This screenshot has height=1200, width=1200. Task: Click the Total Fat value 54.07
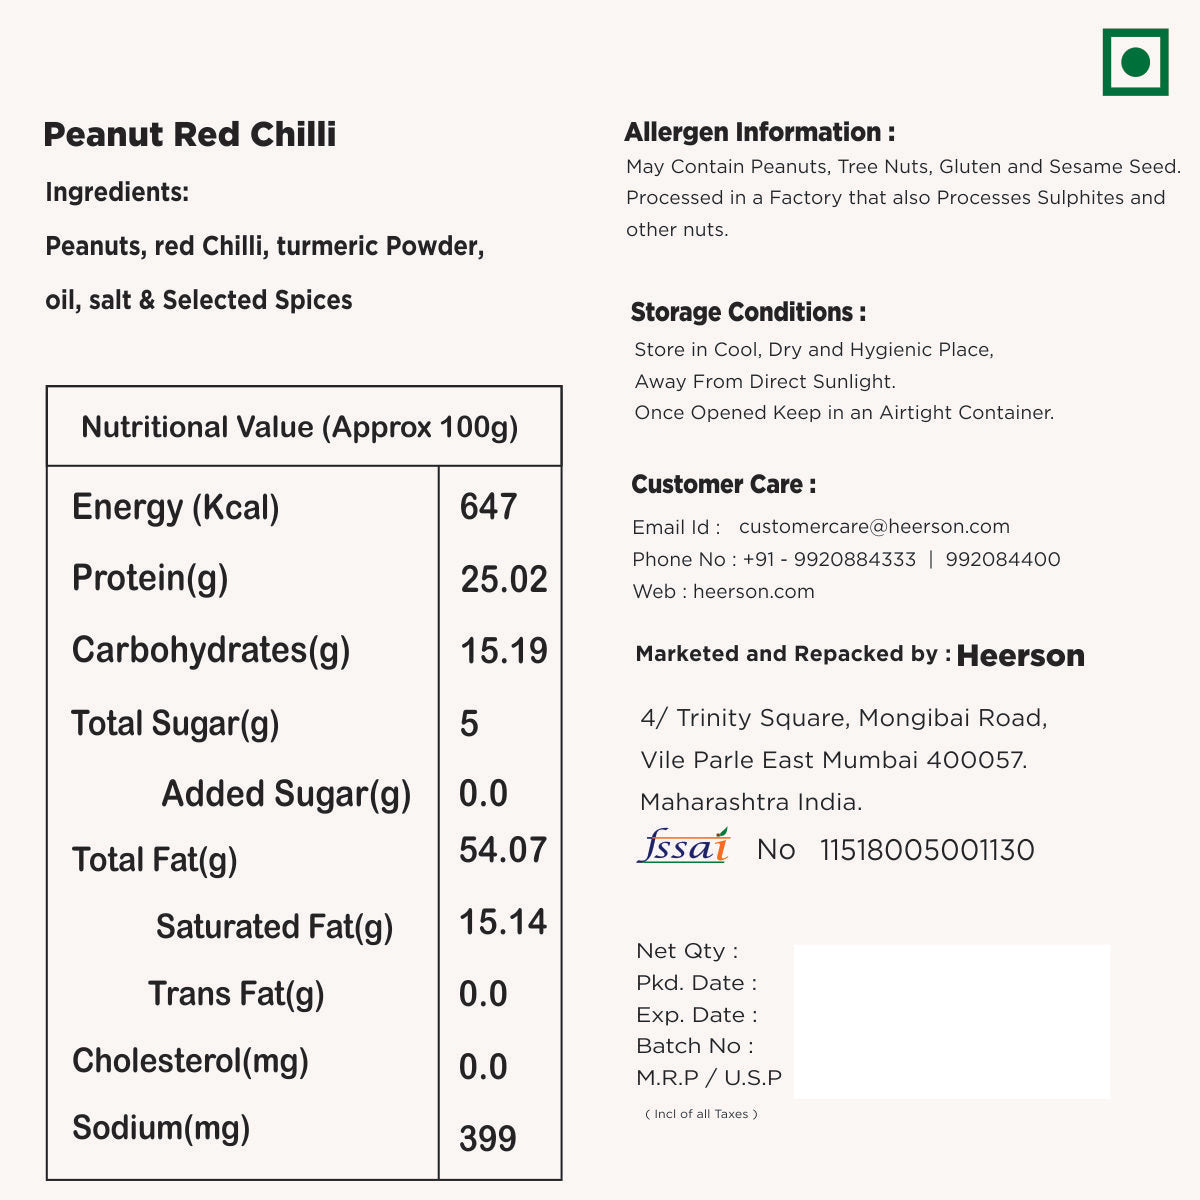(503, 850)
